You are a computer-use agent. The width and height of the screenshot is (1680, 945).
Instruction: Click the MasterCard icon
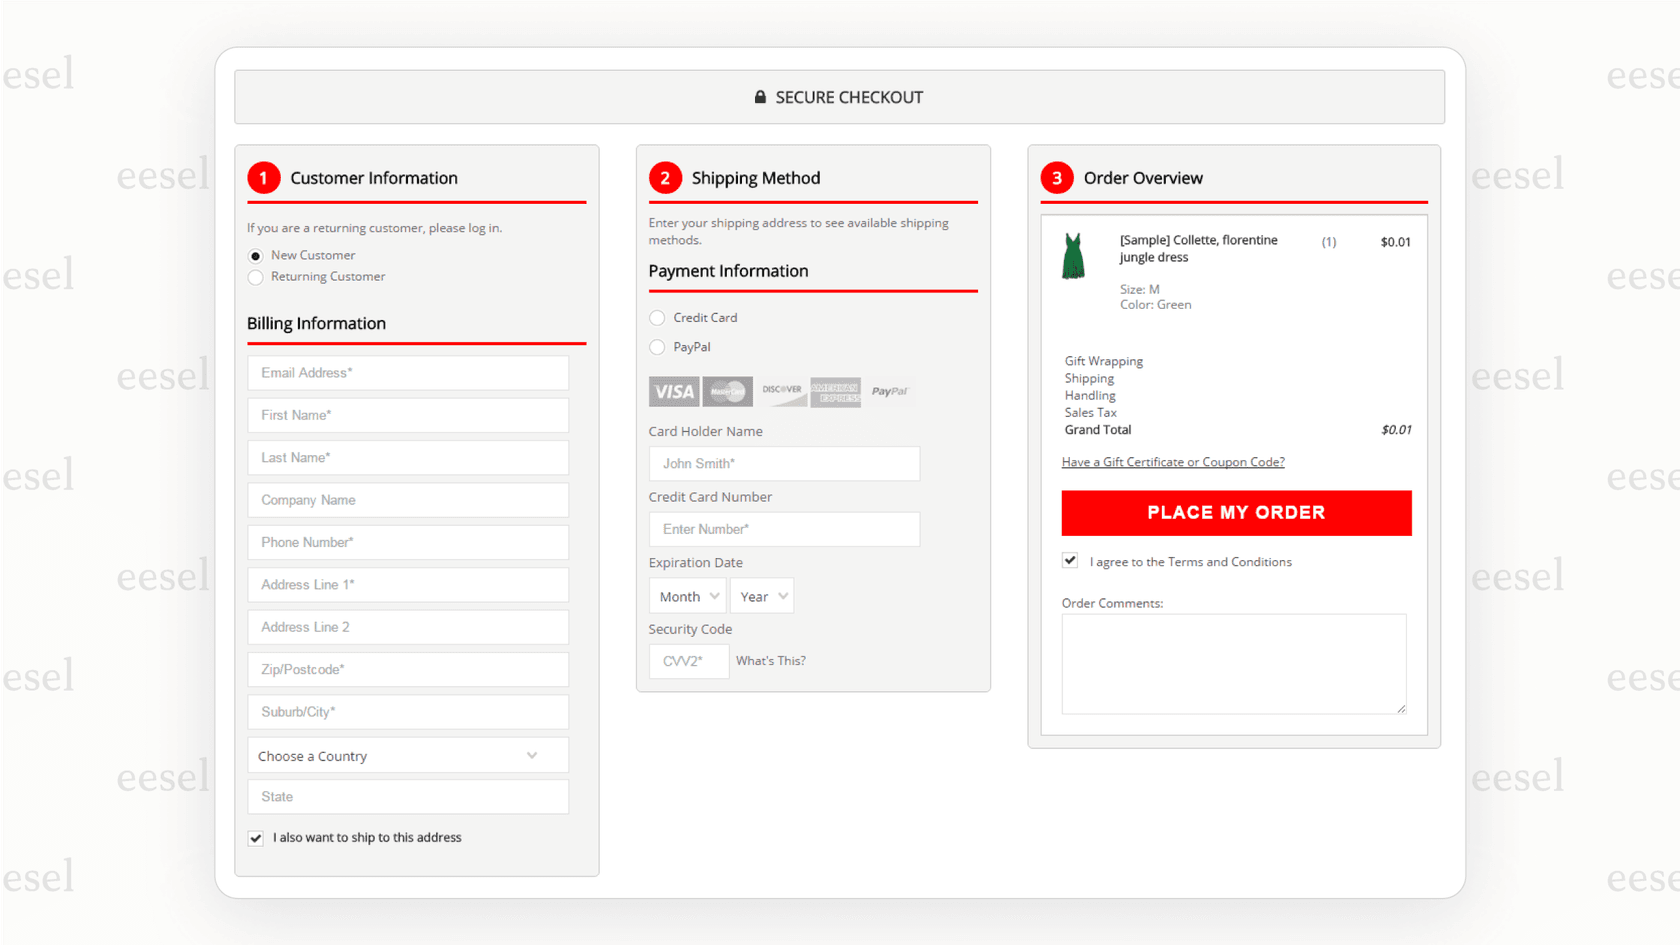727,391
